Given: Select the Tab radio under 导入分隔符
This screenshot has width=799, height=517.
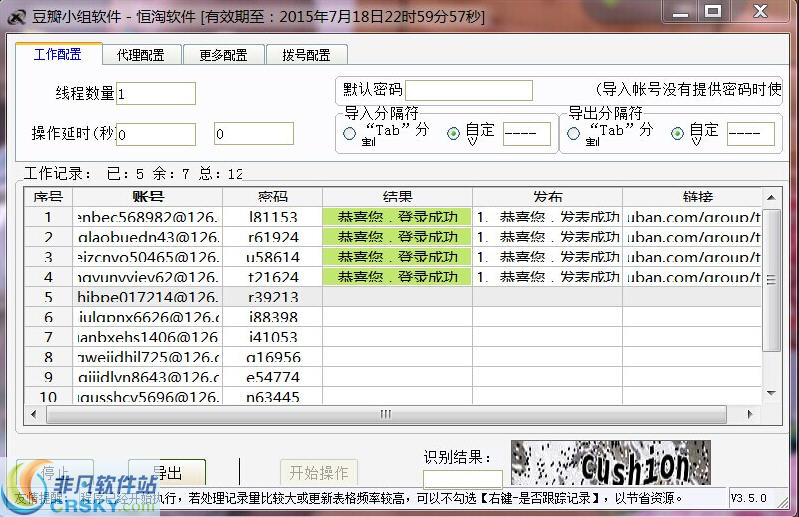Looking at the screenshot, I should point(350,134).
